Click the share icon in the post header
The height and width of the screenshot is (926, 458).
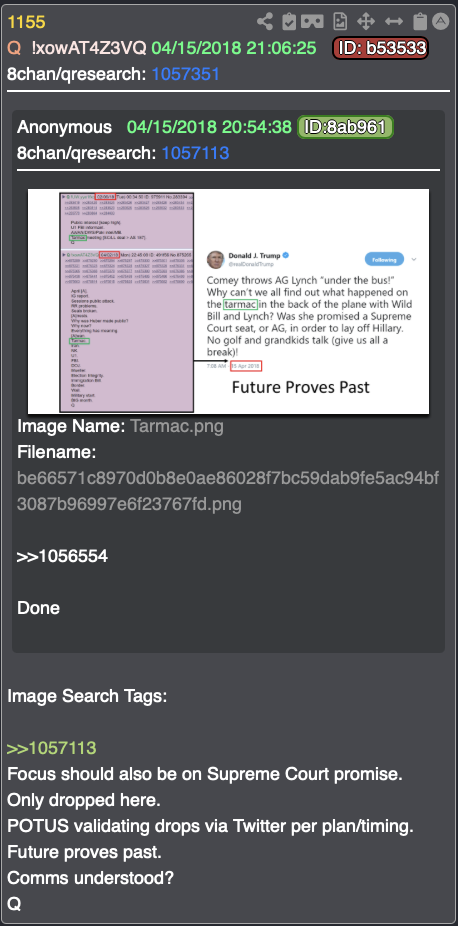(265, 22)
